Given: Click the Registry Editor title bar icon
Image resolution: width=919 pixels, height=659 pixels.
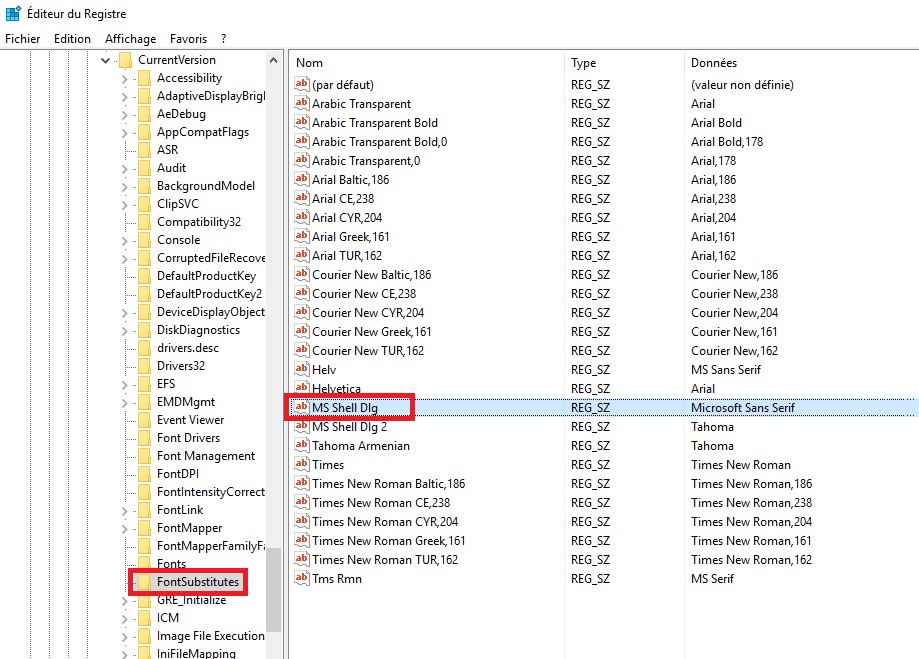Looking at the screenshot, I should [11, 13].
